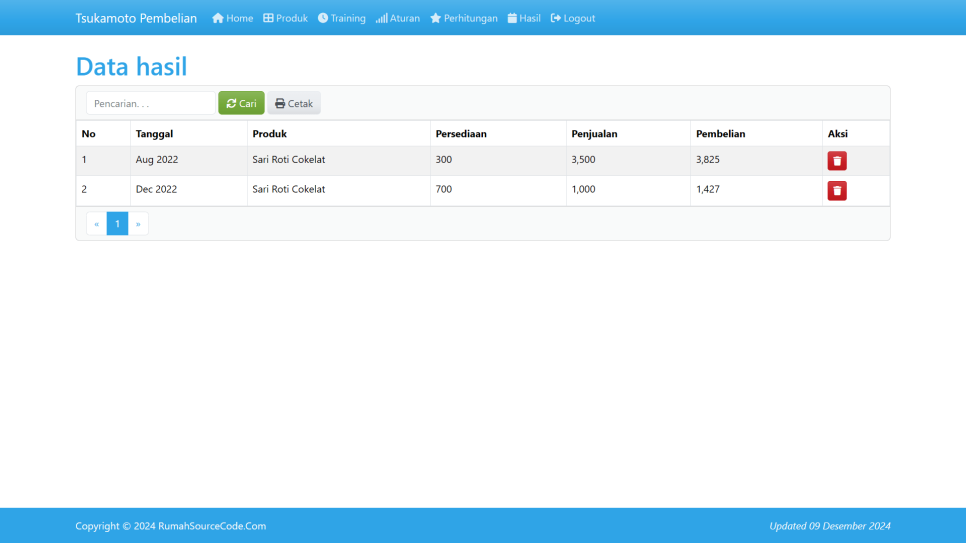
Task: Go to previous page with « arrow
Action: (x=97, y=224)
